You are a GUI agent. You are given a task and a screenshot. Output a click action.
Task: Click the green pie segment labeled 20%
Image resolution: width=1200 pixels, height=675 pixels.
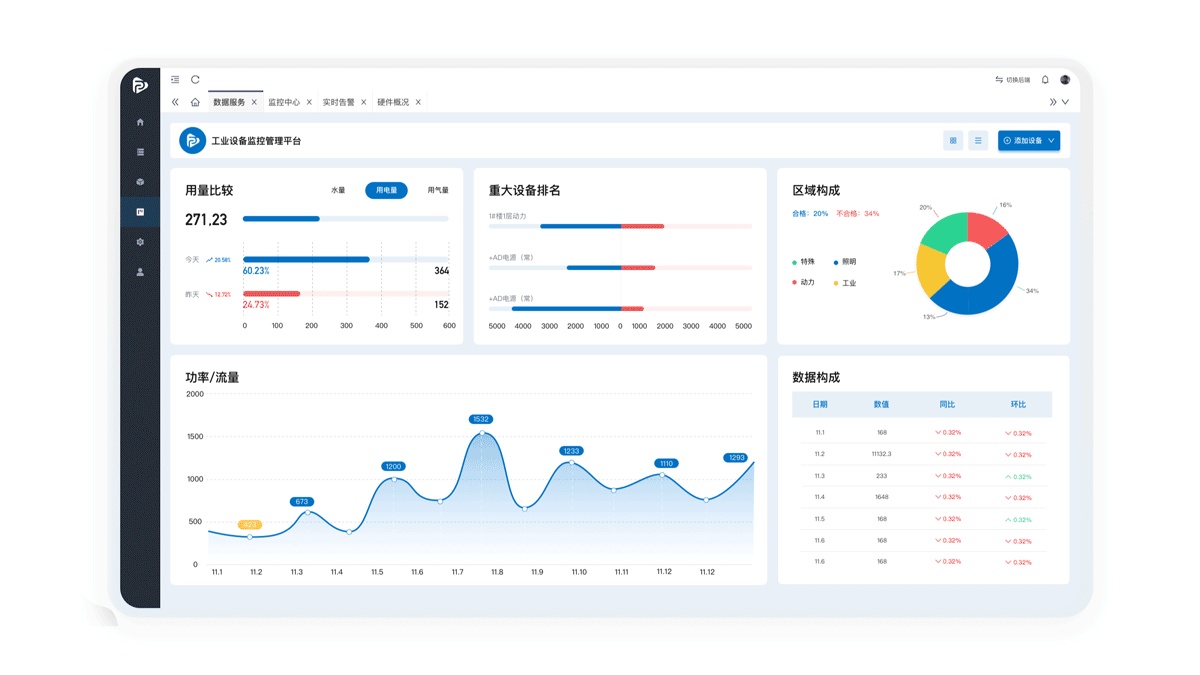(942, 232)
